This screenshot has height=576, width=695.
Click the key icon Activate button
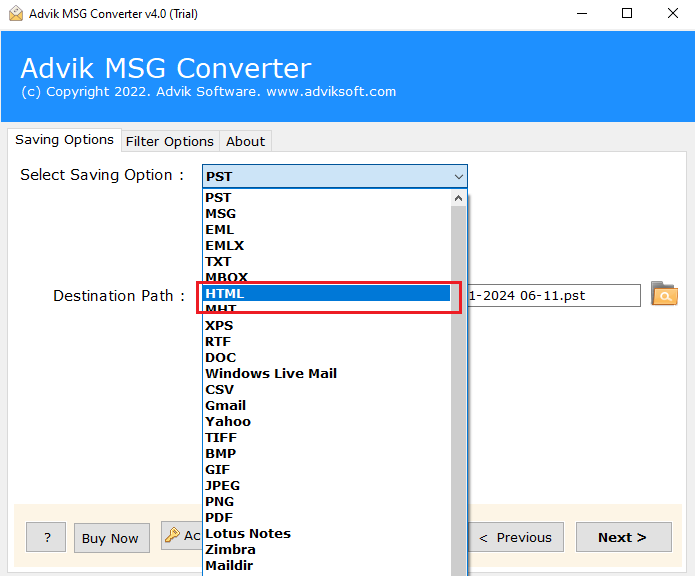[x=180, y=537]
